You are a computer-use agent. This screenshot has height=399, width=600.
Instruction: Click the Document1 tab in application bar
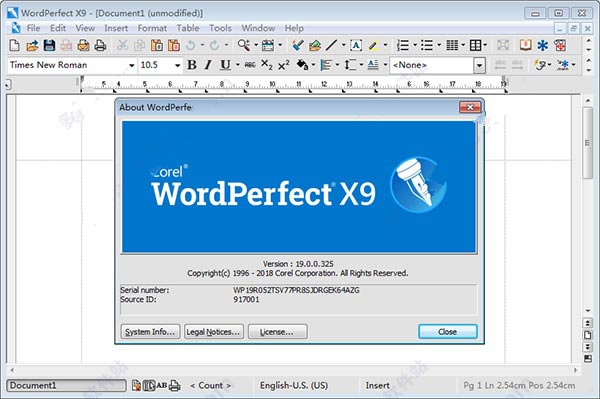[x=66, y=385]
